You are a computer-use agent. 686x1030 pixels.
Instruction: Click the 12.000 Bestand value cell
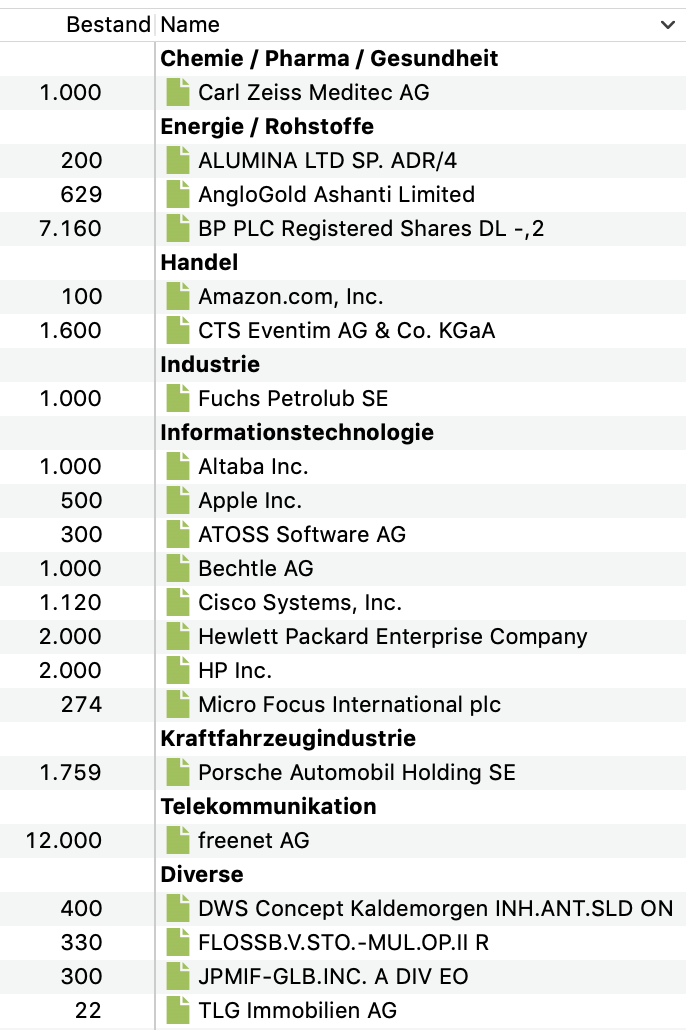(x=64, y=841)
